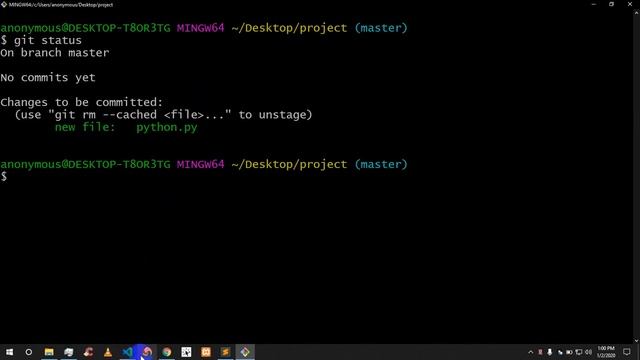This screenshot has height=360, width=640.
Task: Click the green 'new file:' label
Action: 85,127
